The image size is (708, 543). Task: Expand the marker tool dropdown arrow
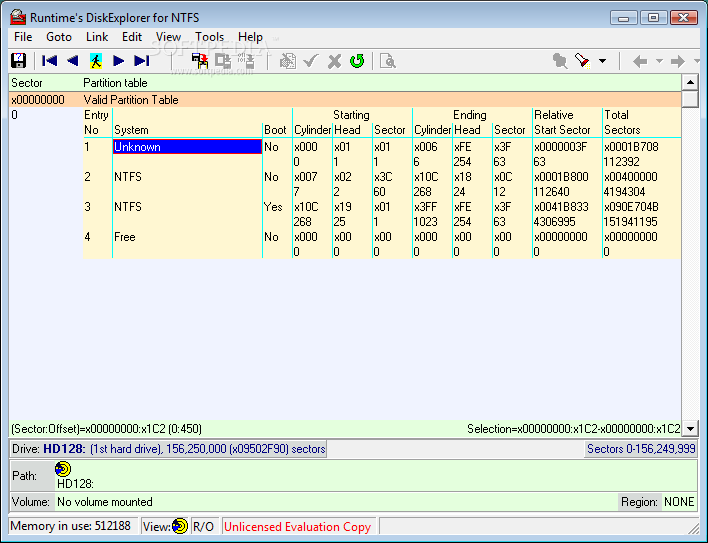(602, 62)
